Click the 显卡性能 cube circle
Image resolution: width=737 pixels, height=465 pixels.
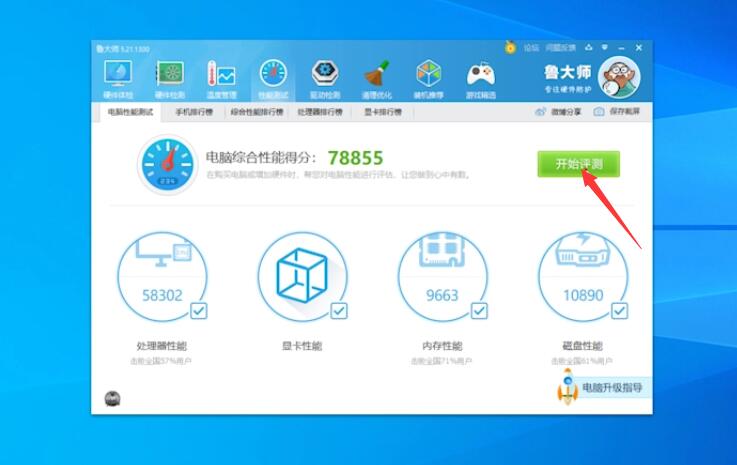(302, 277)
